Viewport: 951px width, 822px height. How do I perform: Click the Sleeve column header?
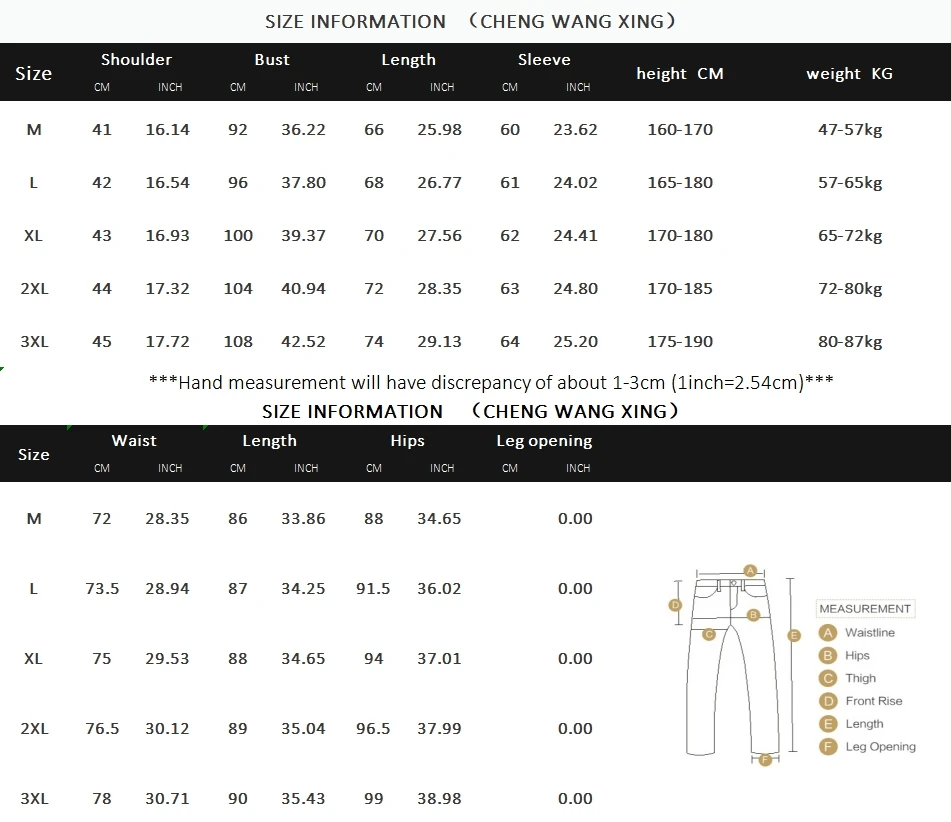coord(544,59)
